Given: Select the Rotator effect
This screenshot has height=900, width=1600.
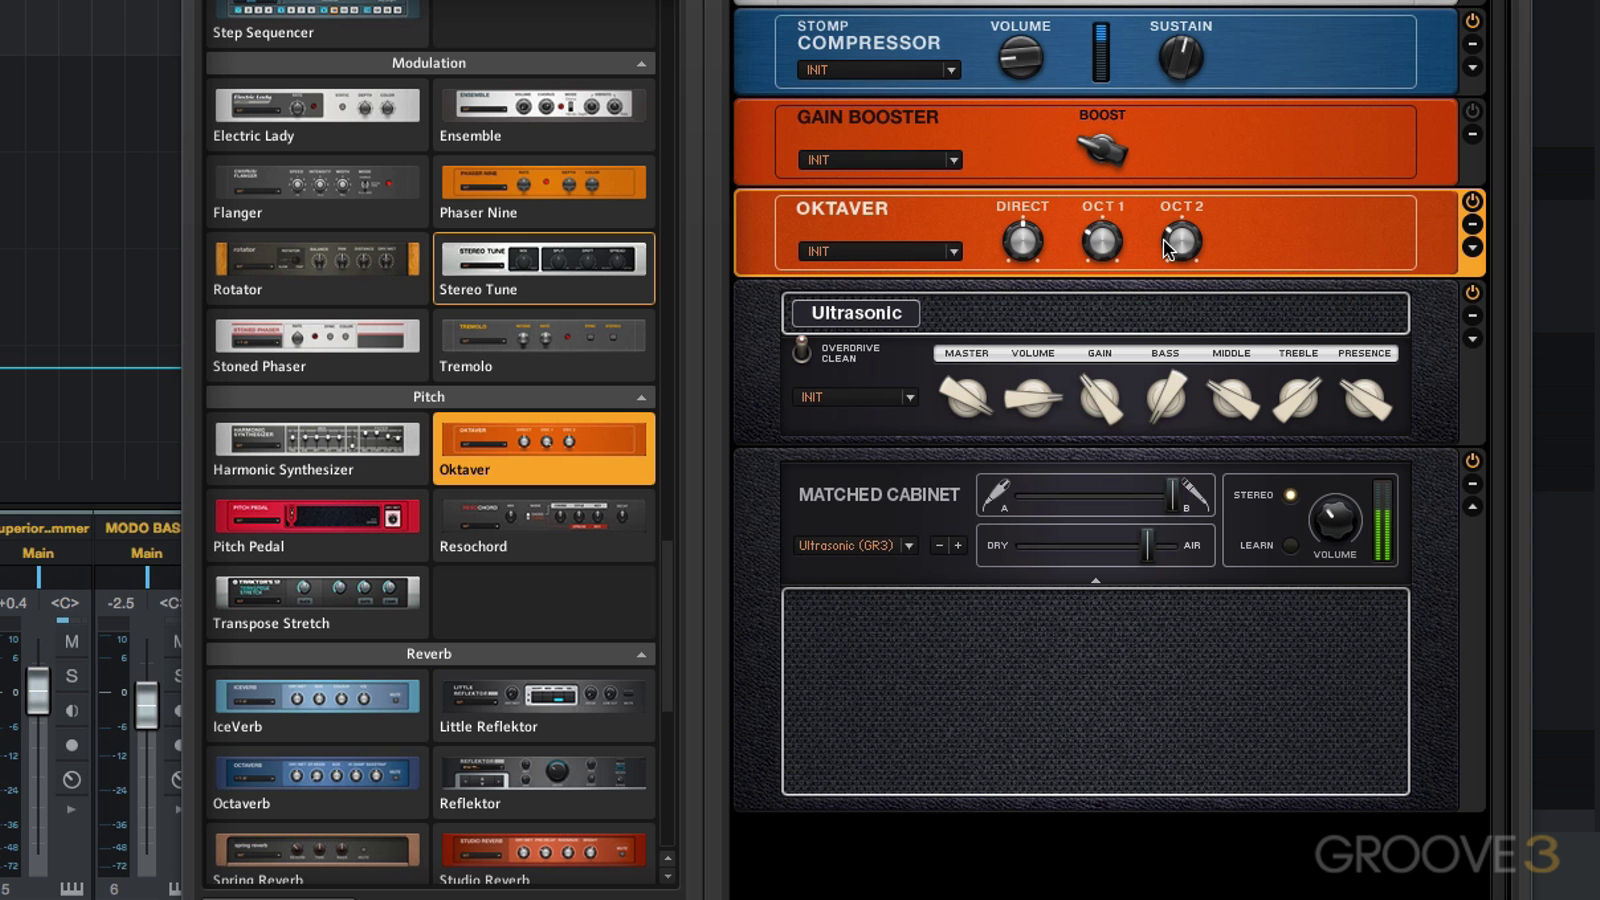Looking at the screenshot, I should (x=317, y=269).
